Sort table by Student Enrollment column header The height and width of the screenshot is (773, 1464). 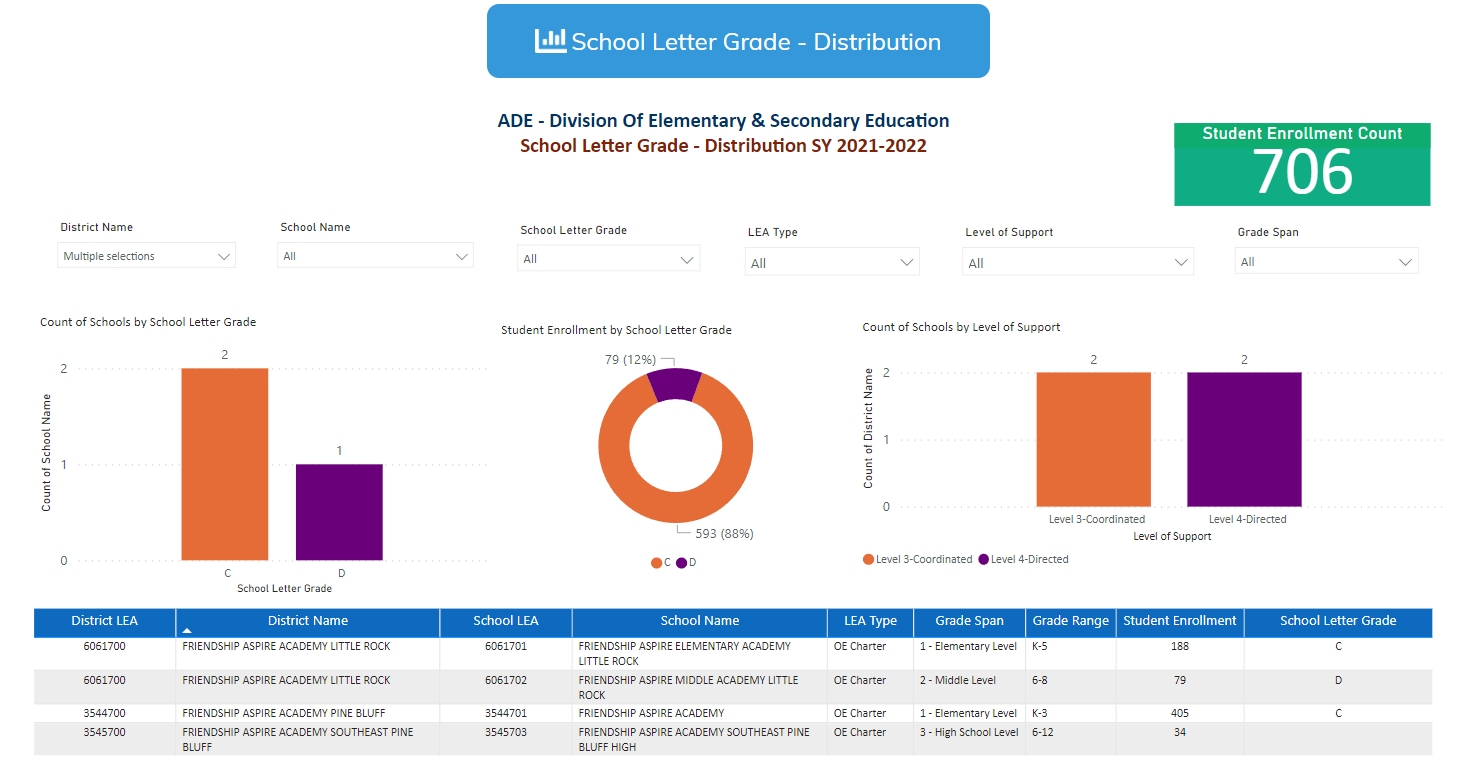click(x=1179, y=621)
